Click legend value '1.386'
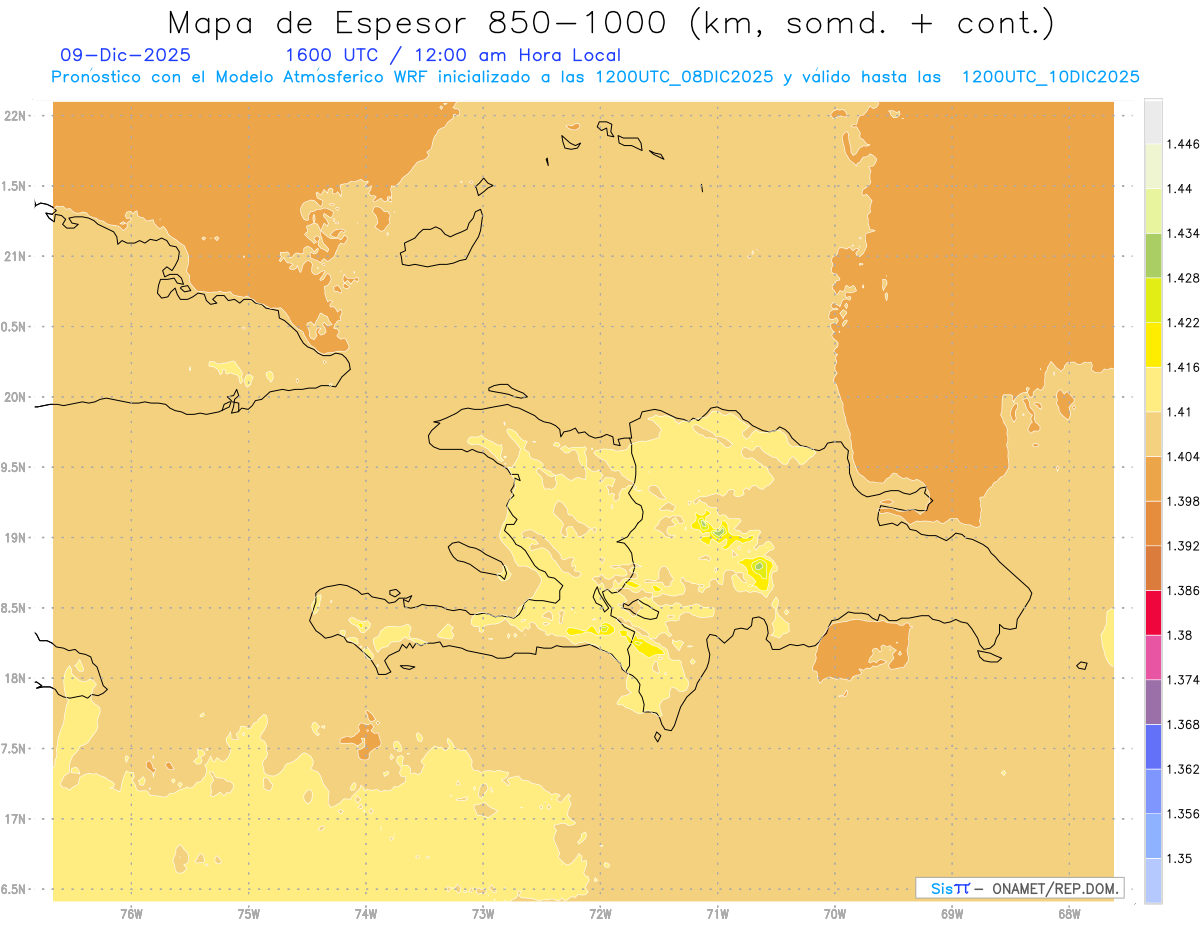 (1182, 590)
